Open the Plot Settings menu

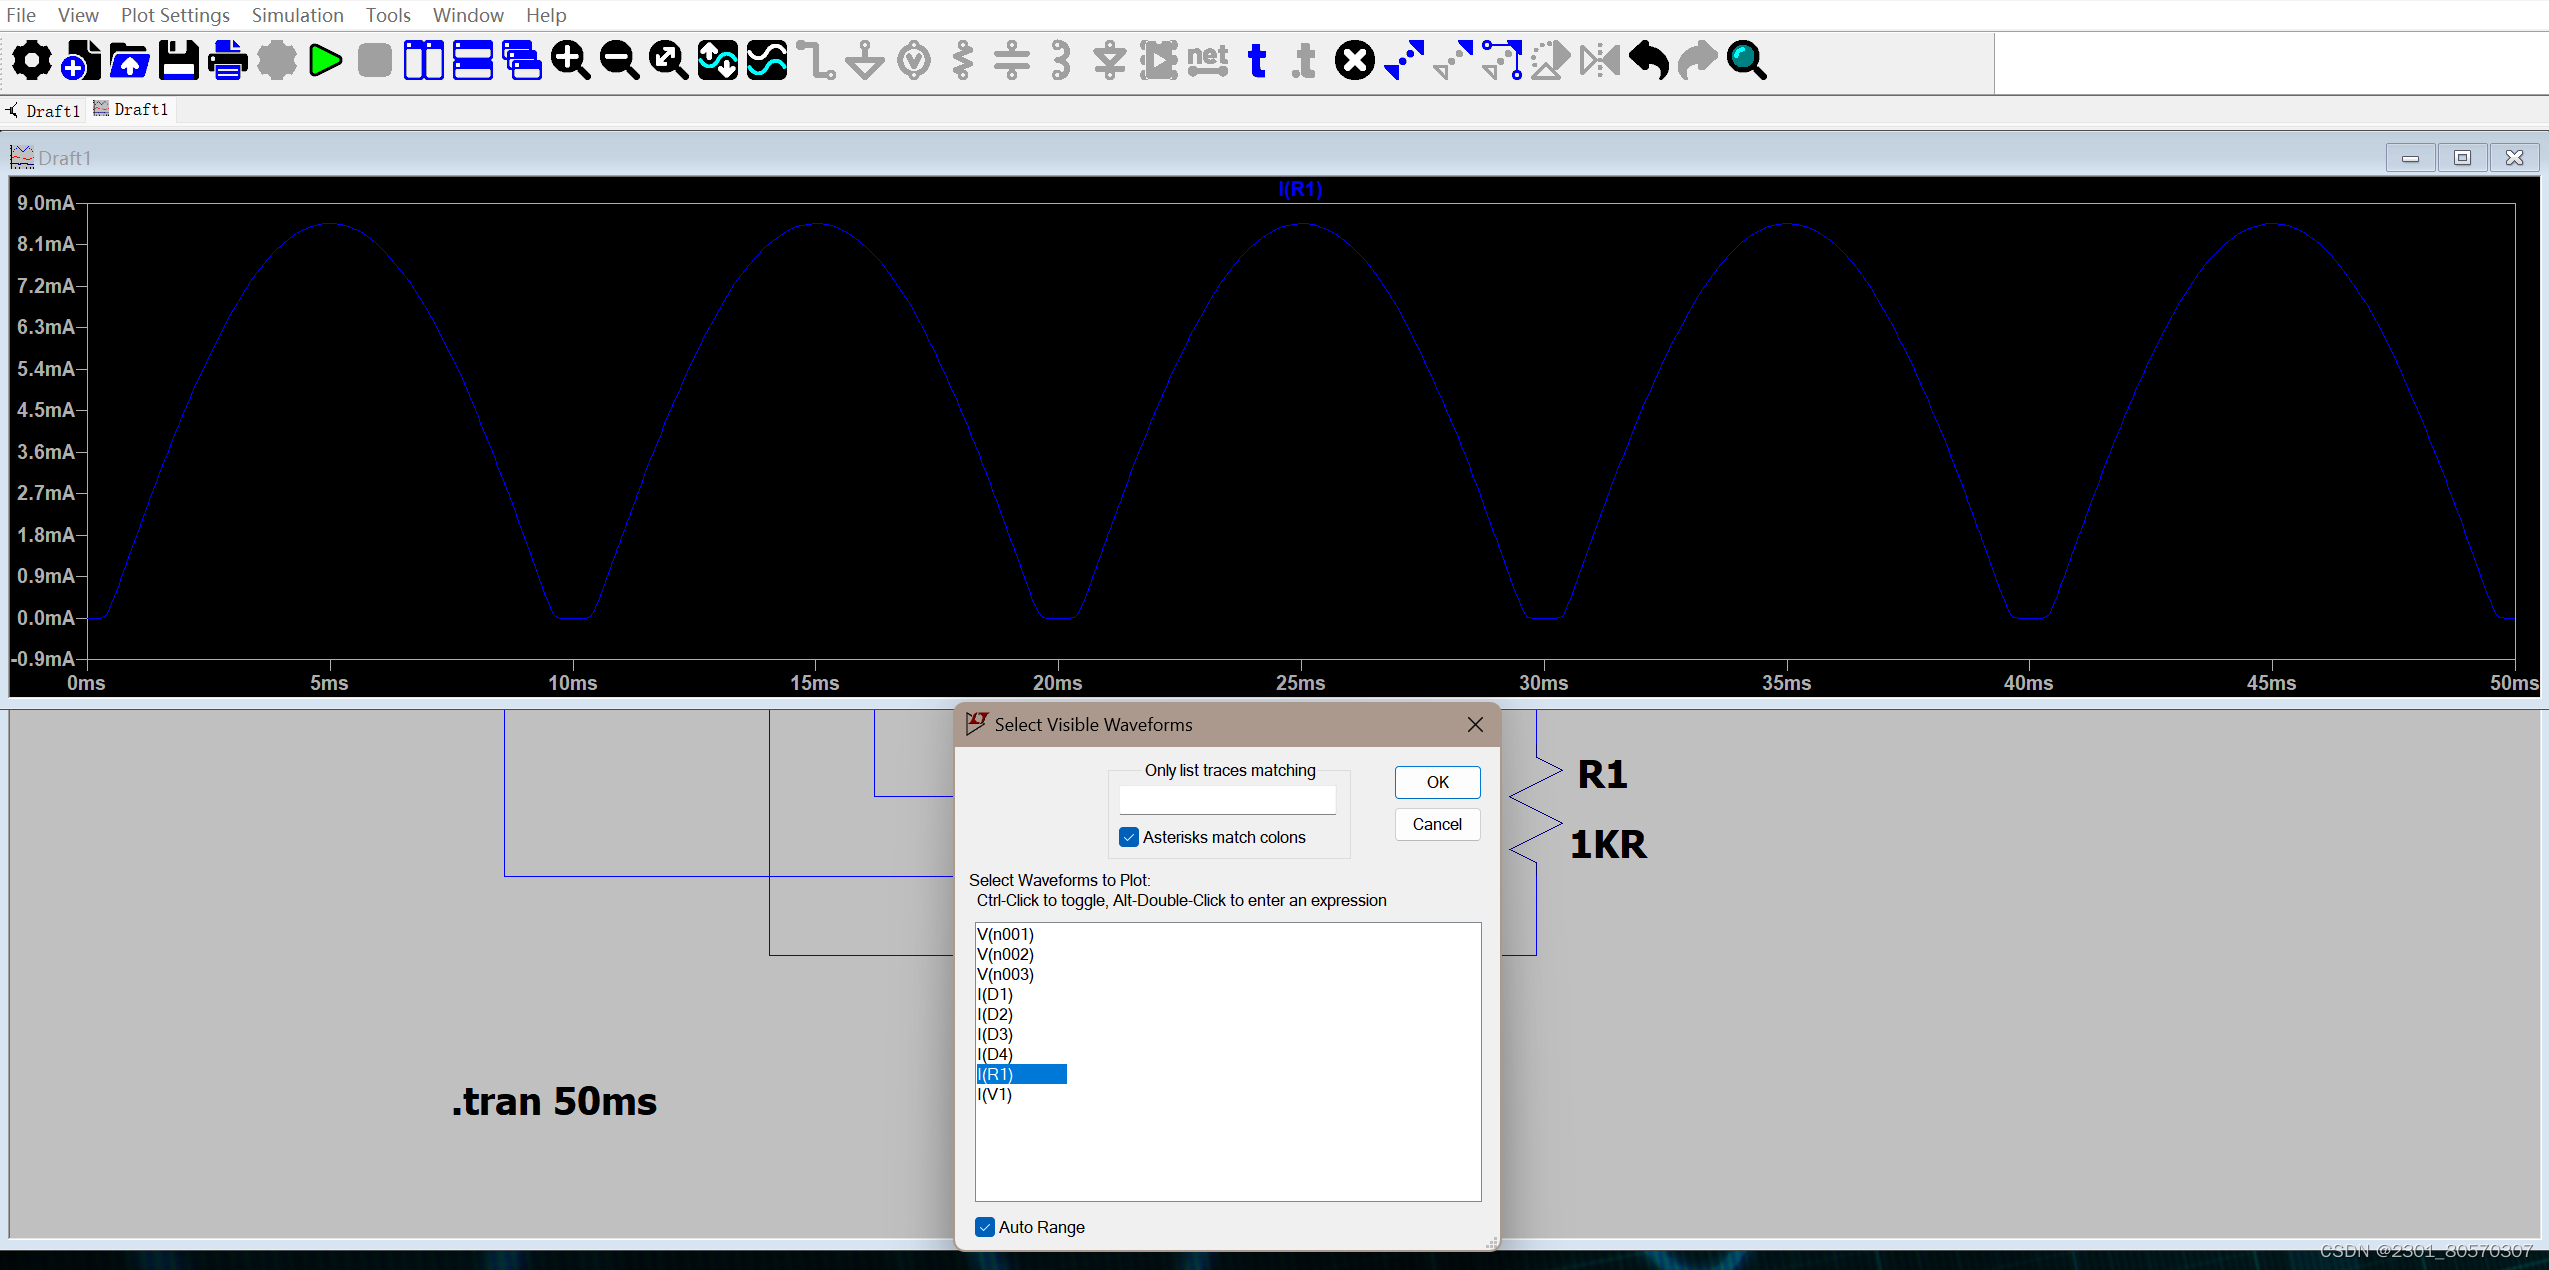(175, 15)
